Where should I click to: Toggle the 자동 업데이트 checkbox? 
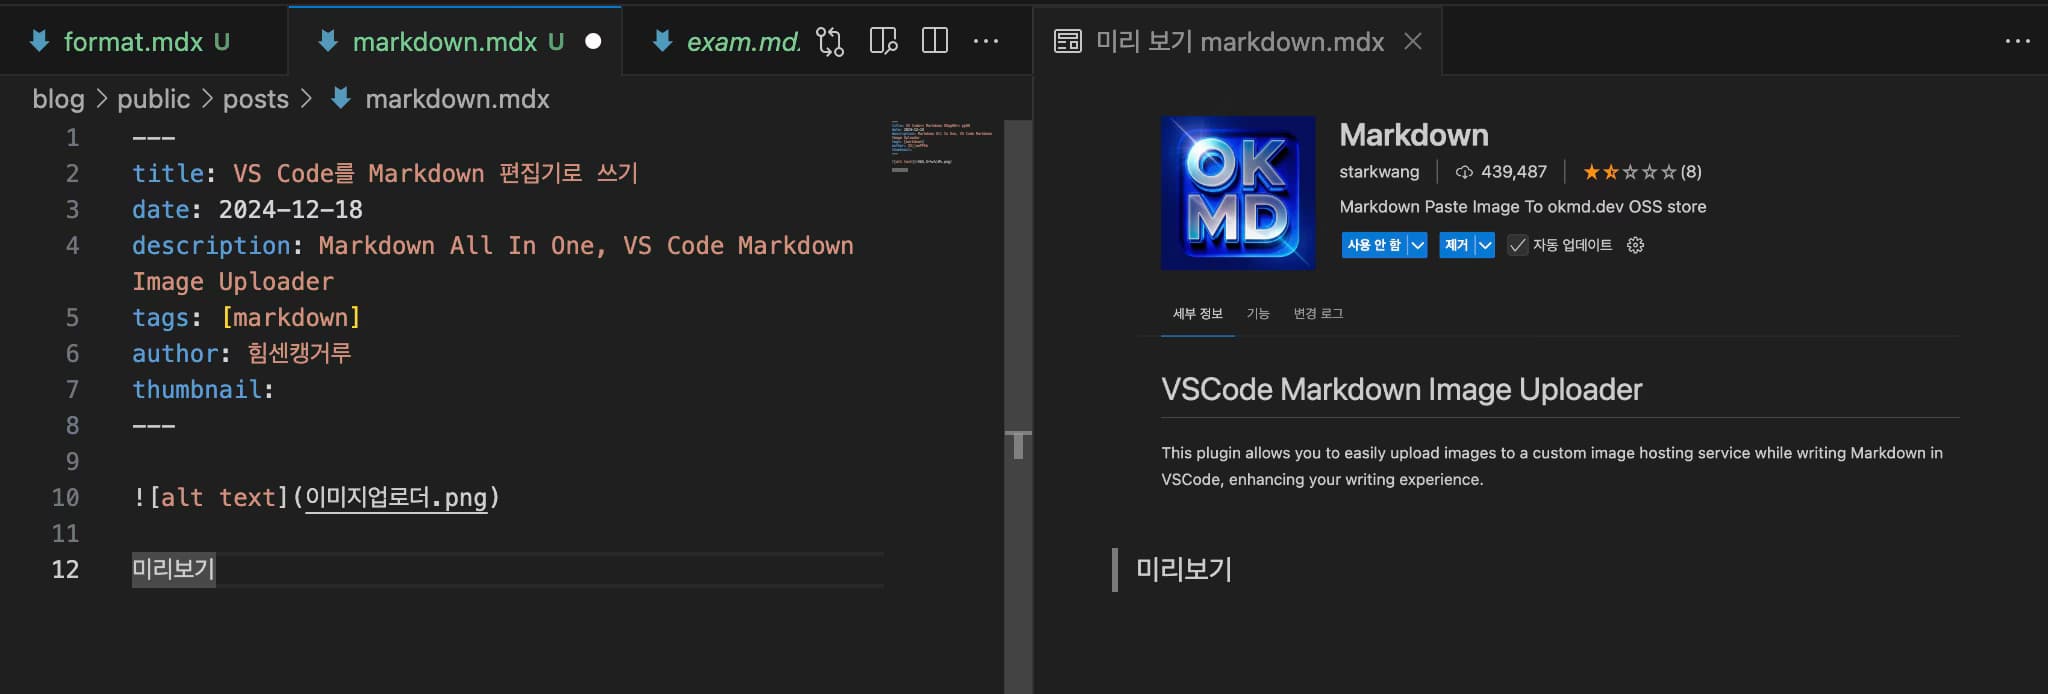pyautogui.click(x=1517, y=245)
